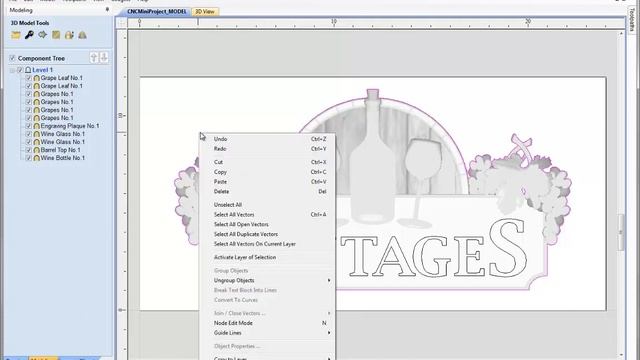Click the 3D Model Tools heading
640x360 pixels.
[x=30, y=23]
